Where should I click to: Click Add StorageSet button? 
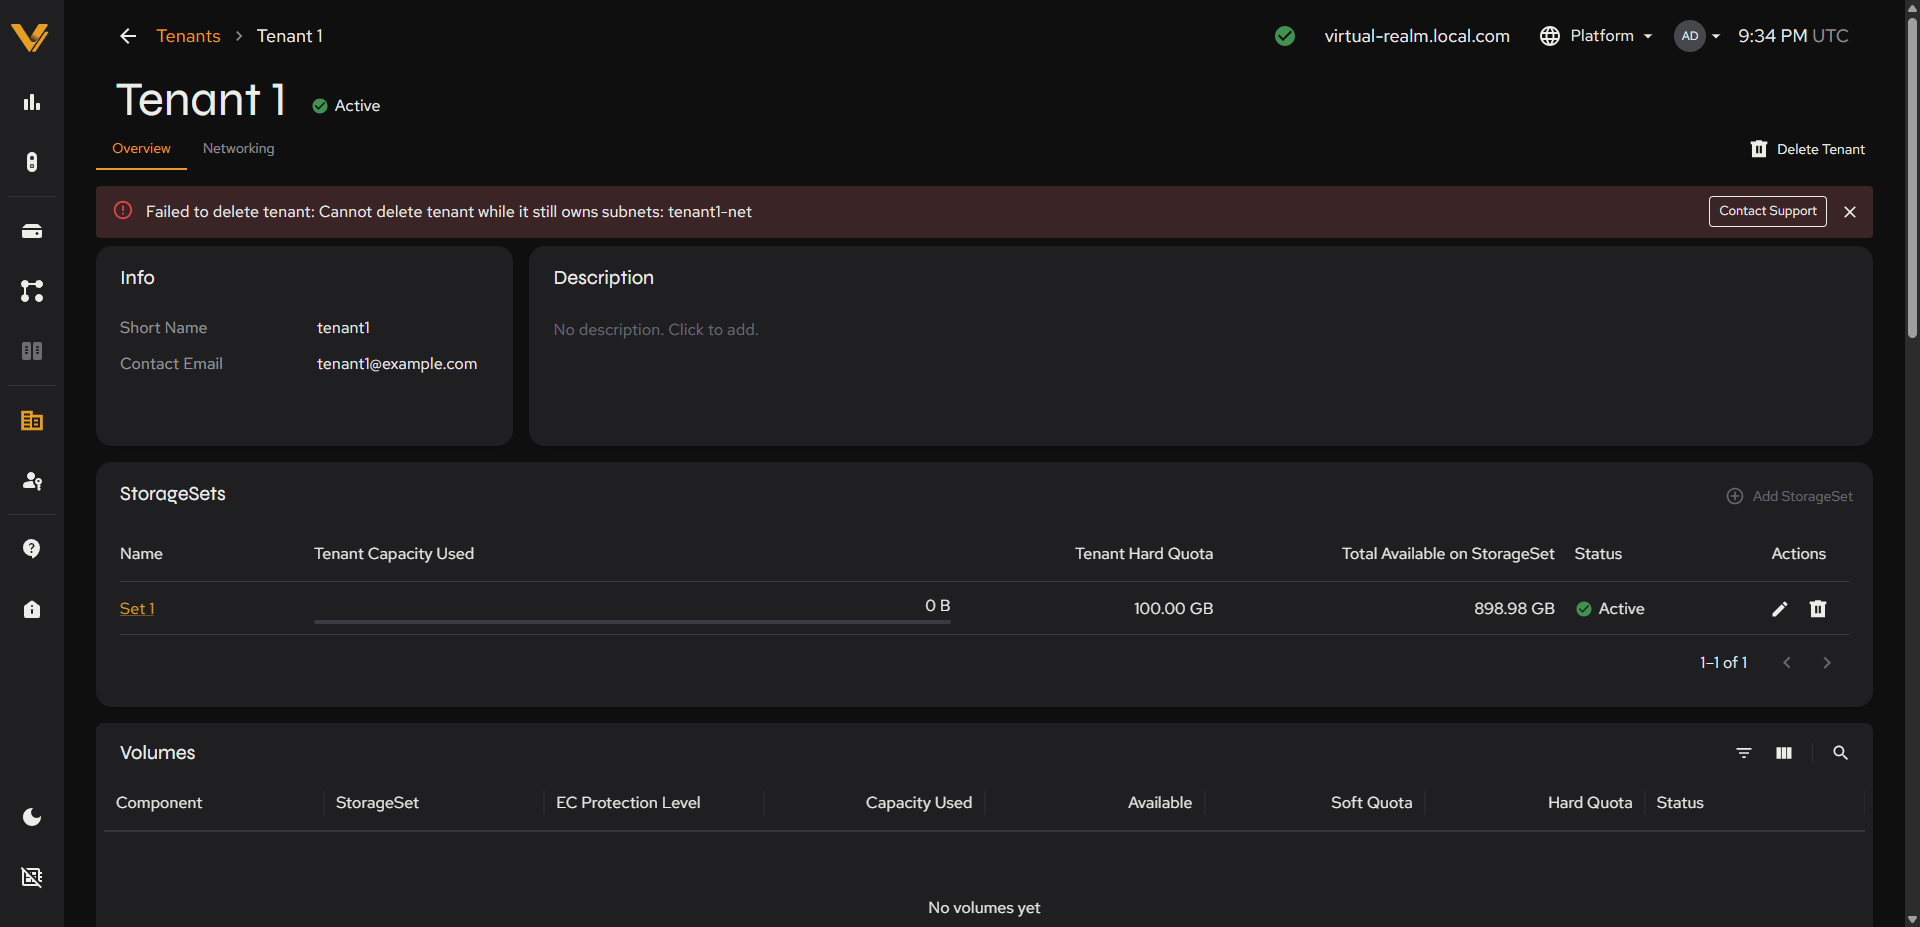point(1790,496)
